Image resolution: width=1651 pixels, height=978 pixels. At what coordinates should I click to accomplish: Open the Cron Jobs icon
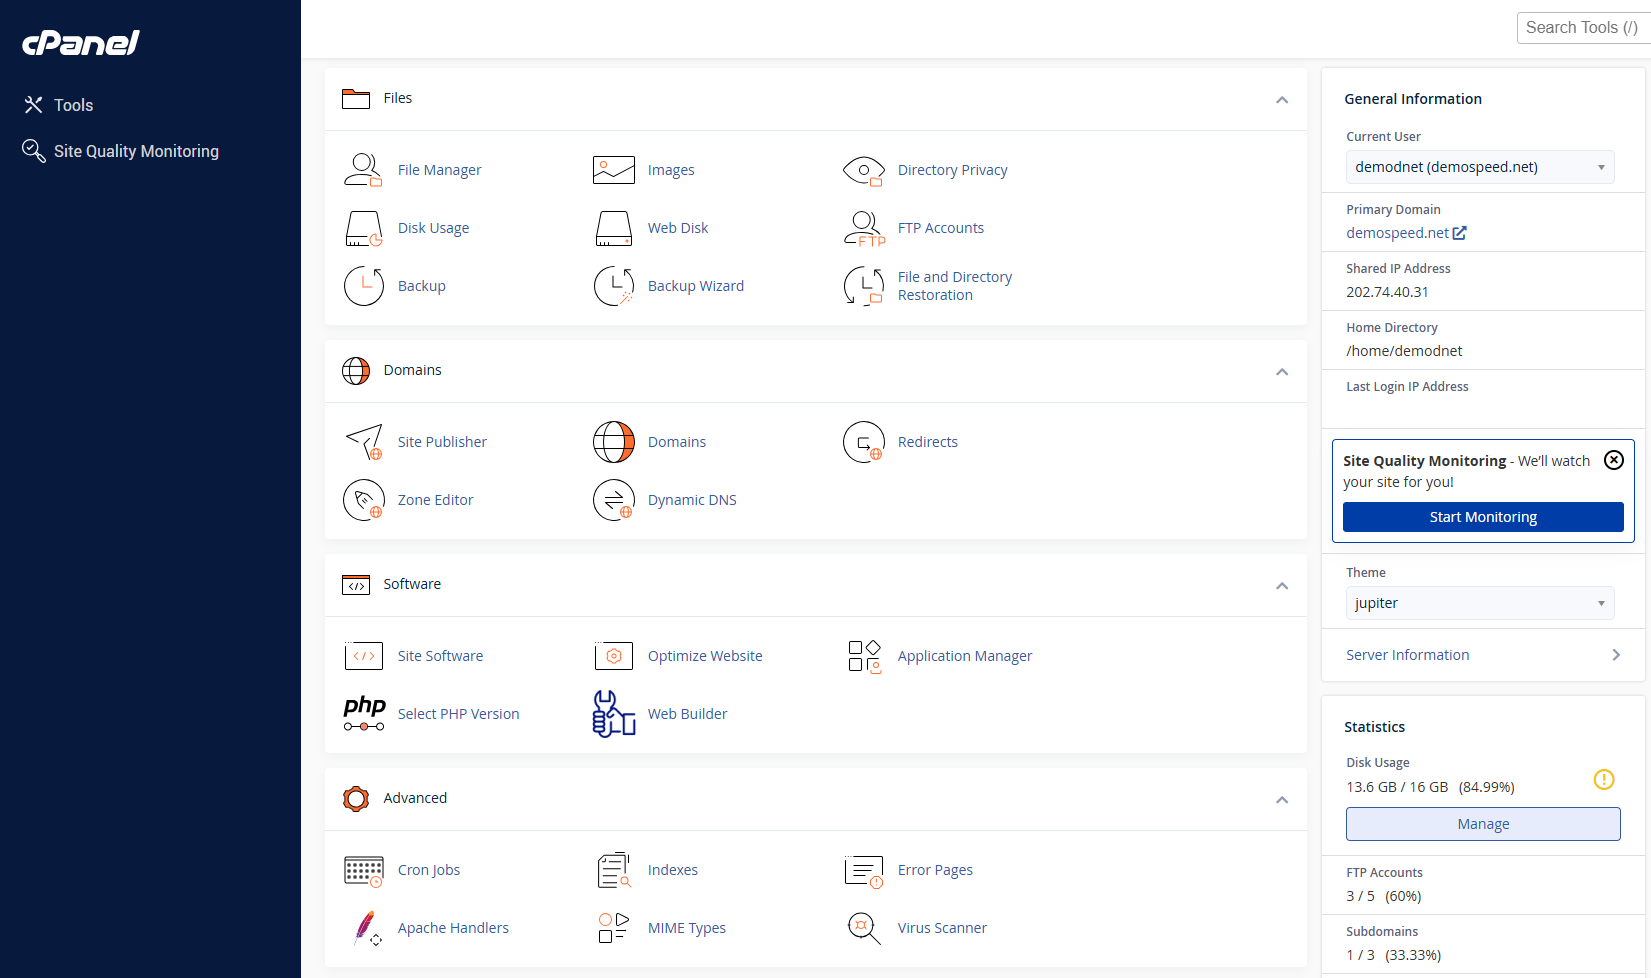(363, 870)
